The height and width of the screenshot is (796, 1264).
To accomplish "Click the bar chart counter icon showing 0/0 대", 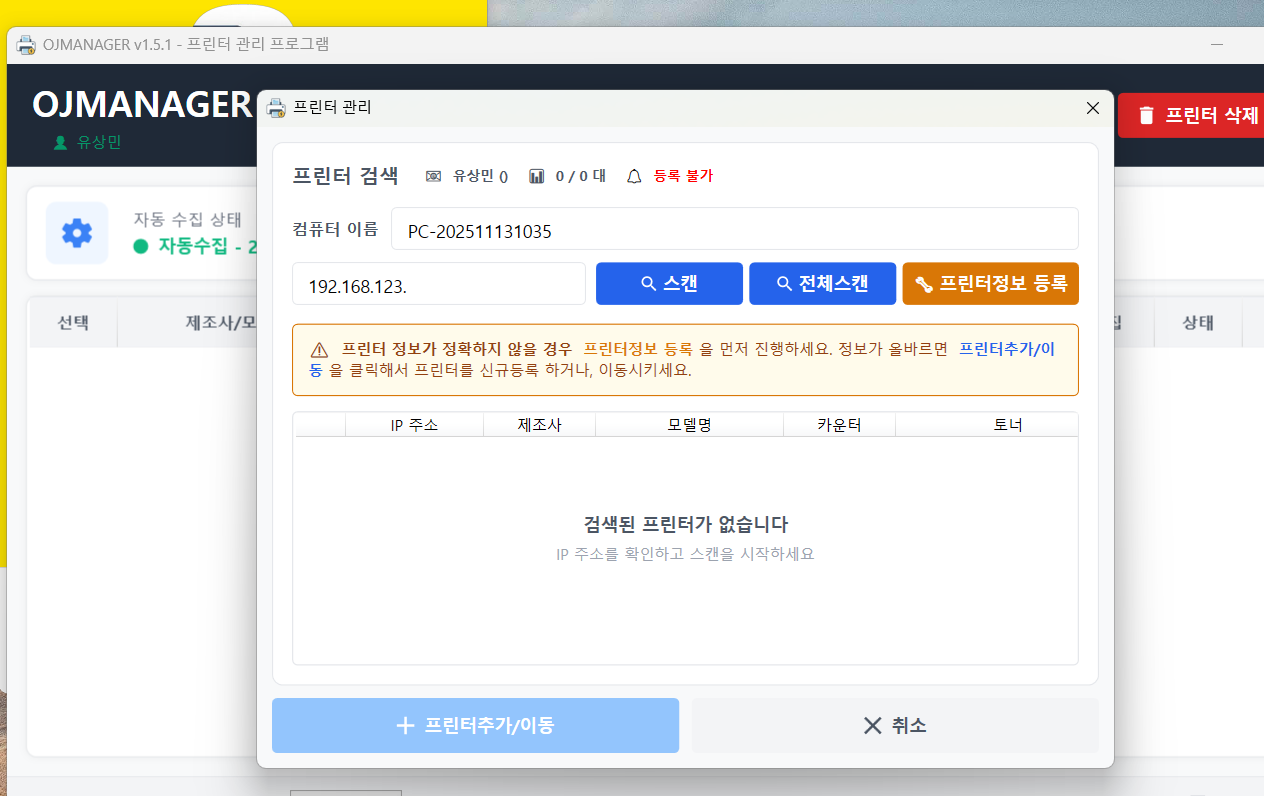I will (535, 175).
